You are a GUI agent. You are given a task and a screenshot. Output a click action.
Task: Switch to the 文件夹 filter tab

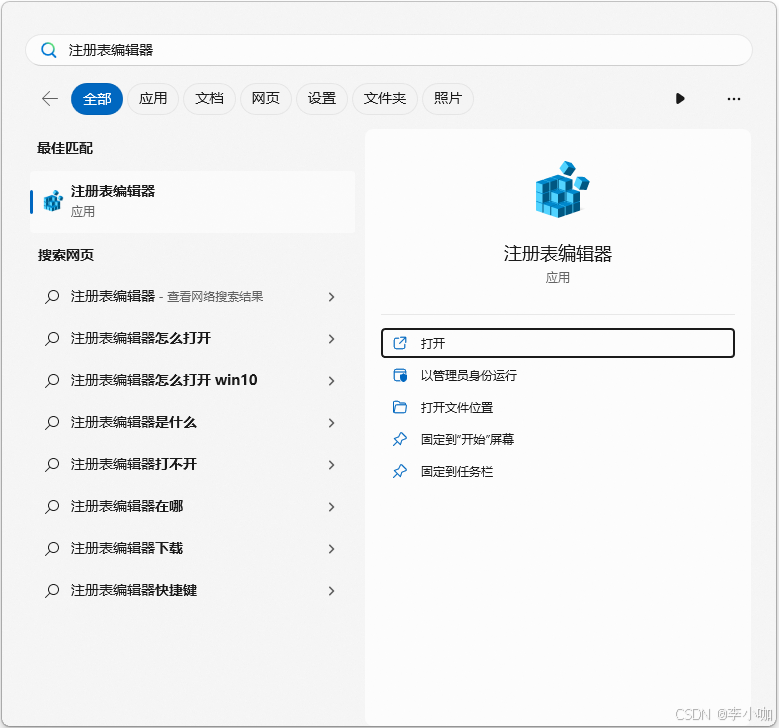pyautogui.click(x=385, y=99)
